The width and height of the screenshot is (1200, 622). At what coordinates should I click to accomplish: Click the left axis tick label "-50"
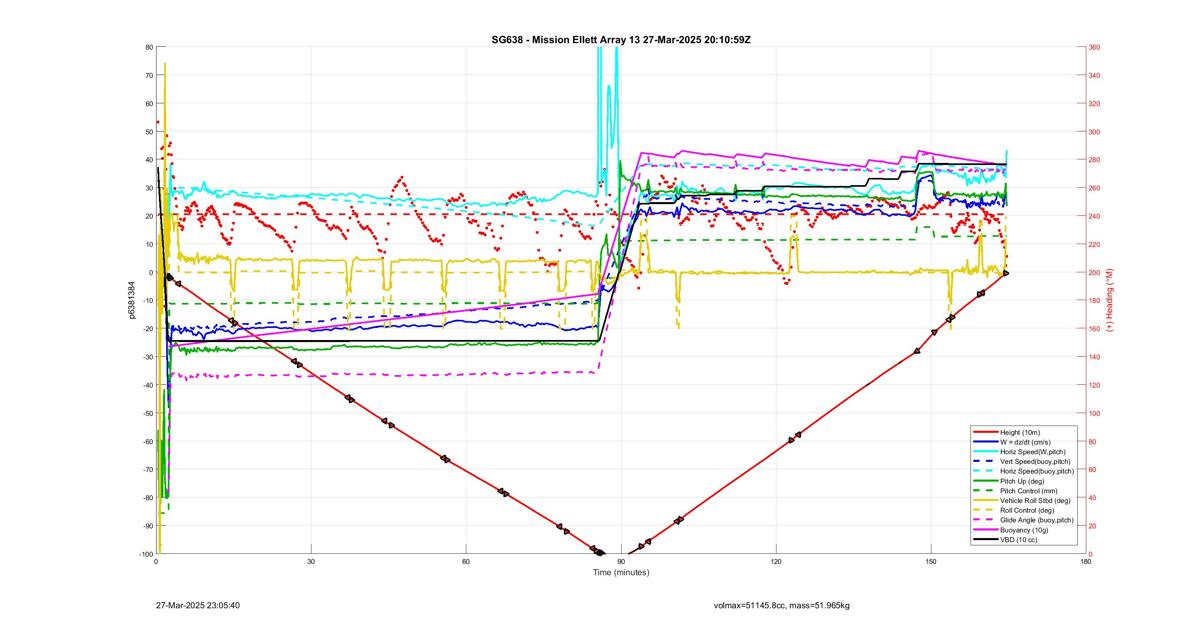pyautogui.click(x=147, y=413)
